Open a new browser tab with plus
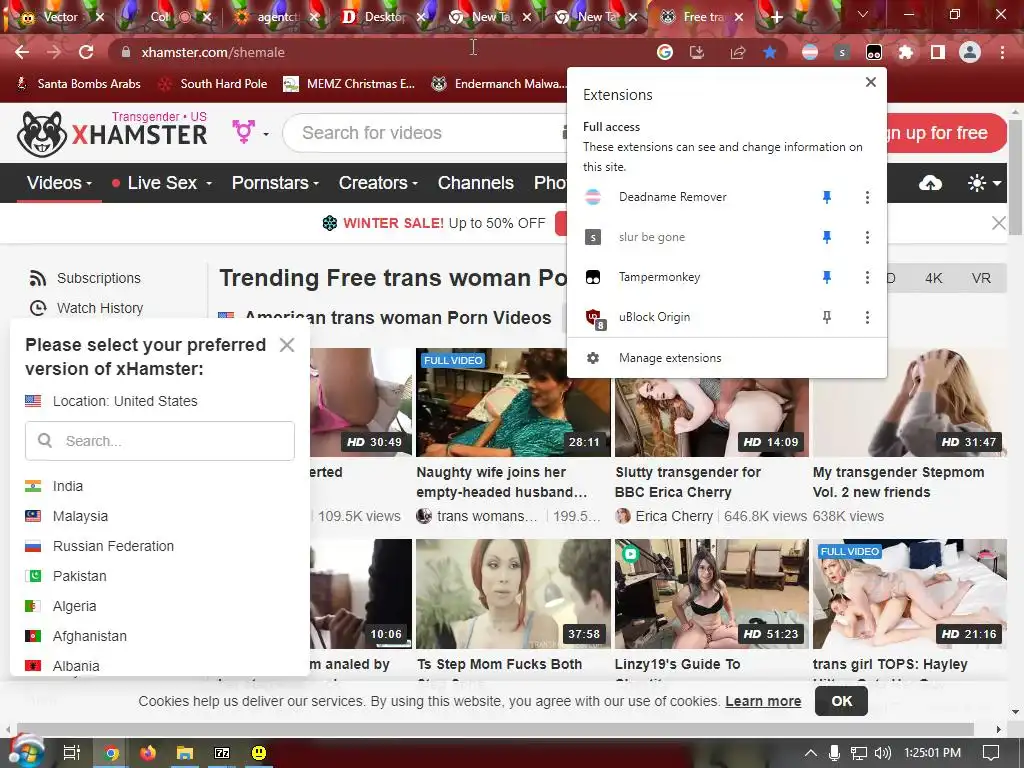The width and height of the screenshot is (1024, 768). pyautogui.click(x=776, y=17)
